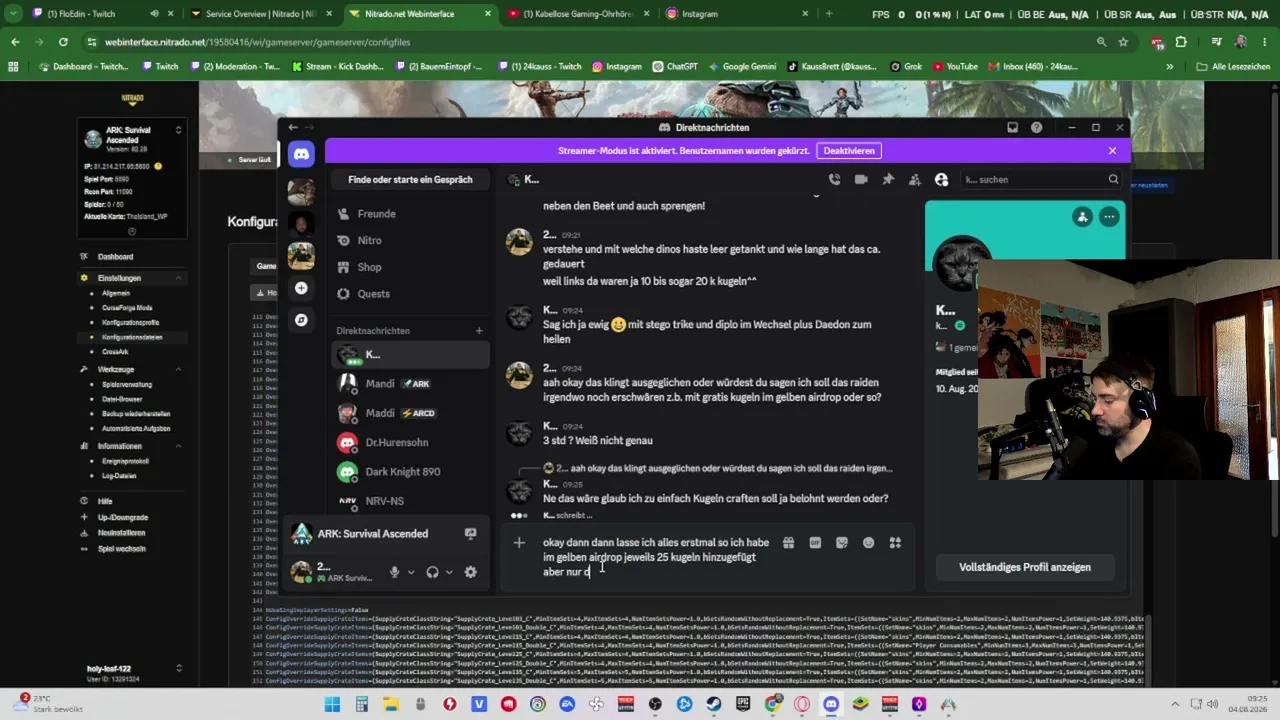
Task: Open conversation with Dr.Hurensohn
Action: (x=410, y=442)
